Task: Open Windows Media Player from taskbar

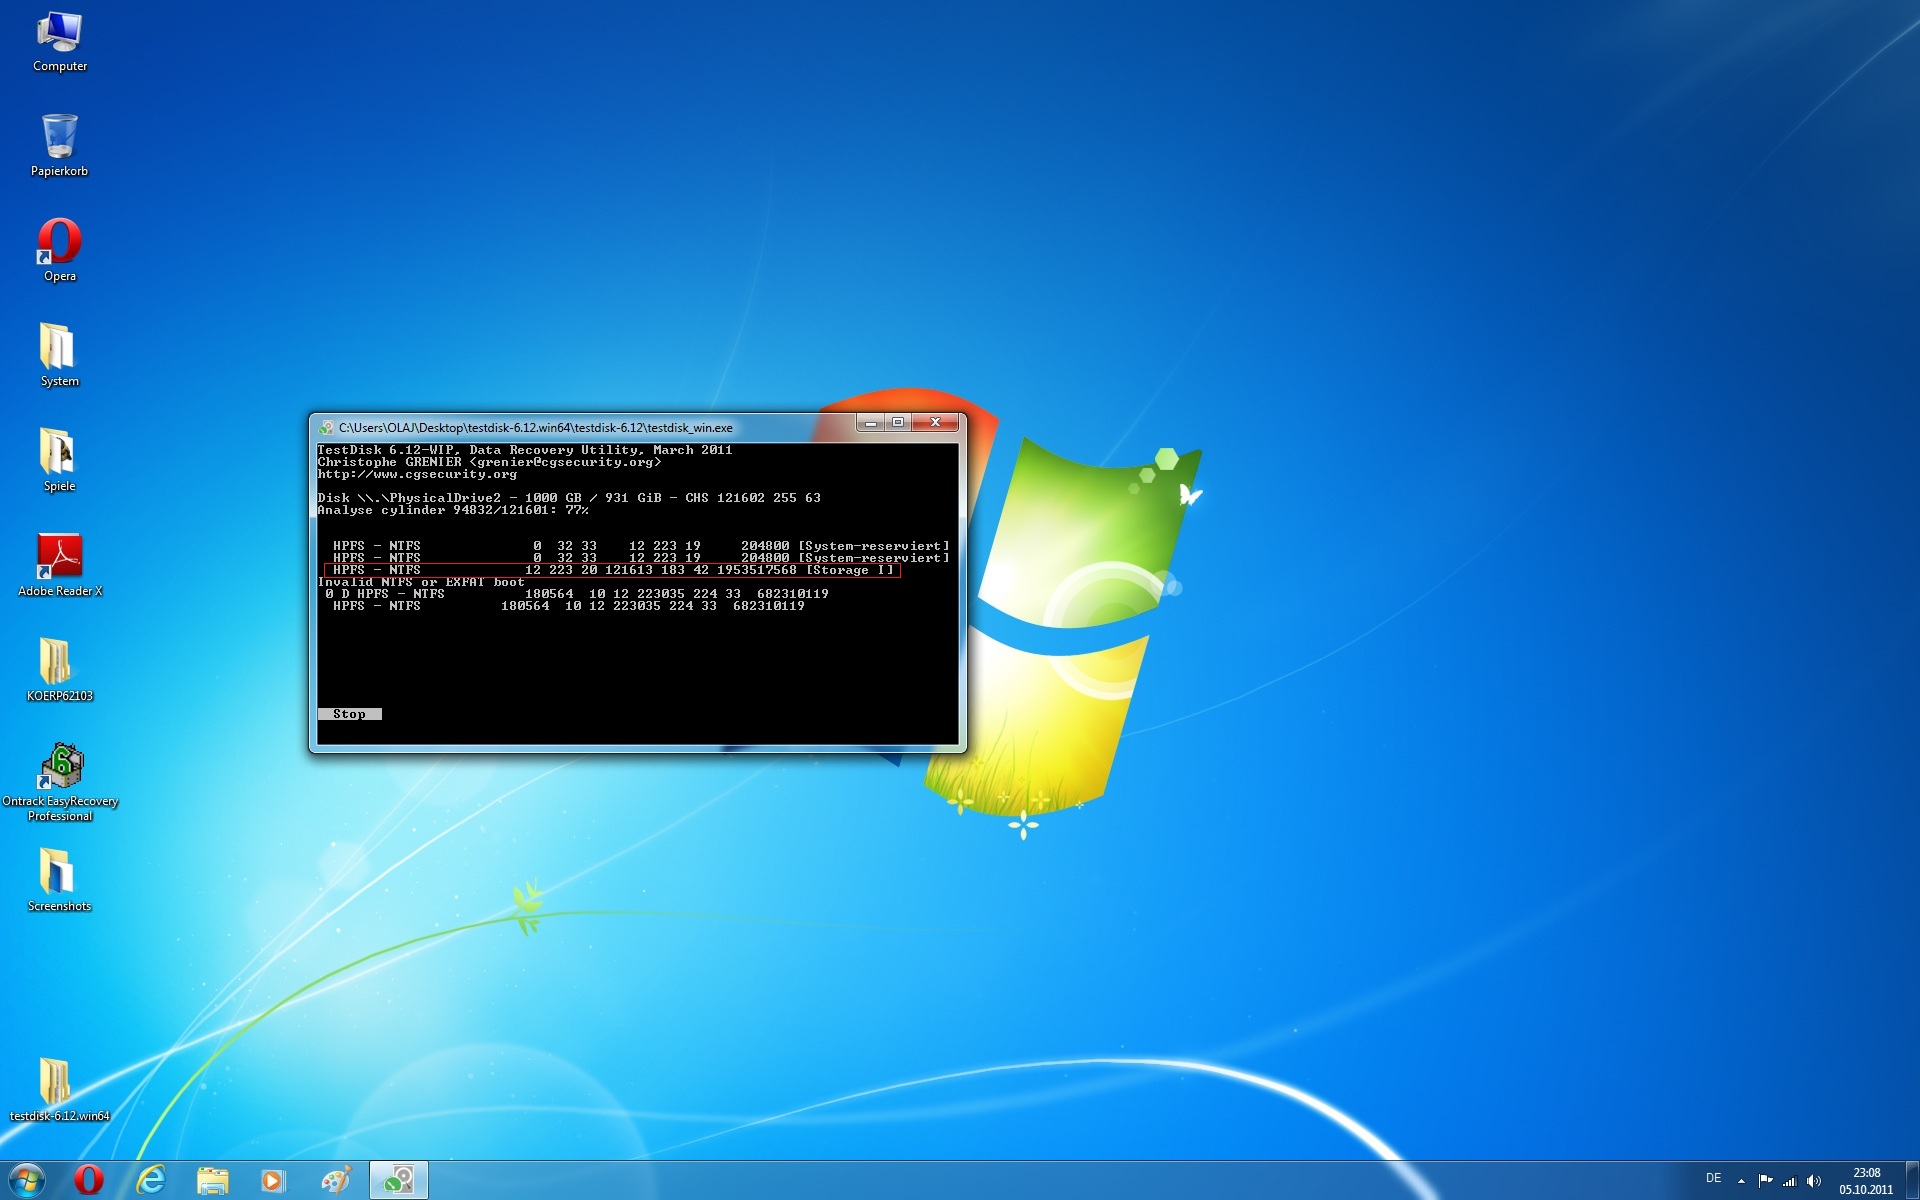Action: [273, 1180]
